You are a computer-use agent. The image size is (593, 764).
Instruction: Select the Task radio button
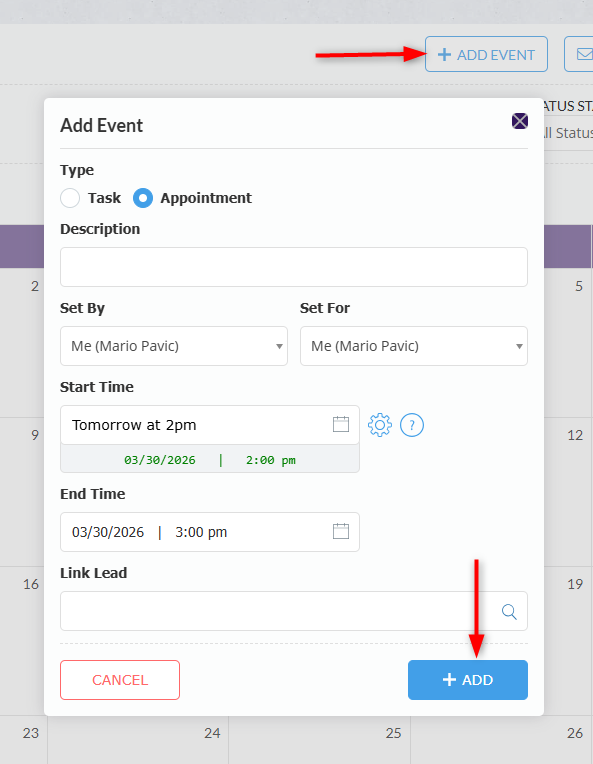point(70,198)
